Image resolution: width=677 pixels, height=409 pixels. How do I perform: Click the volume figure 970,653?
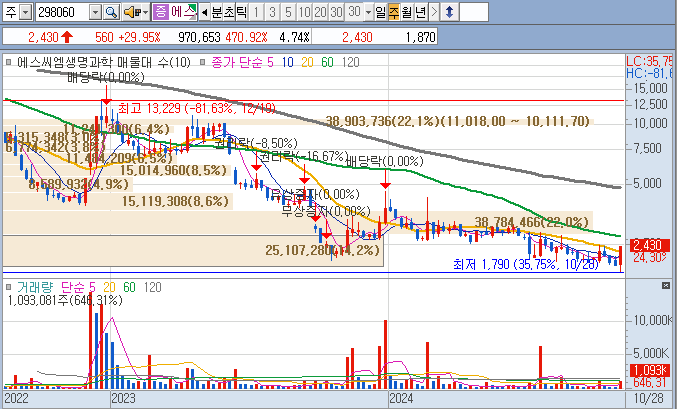tap(199, 37)
